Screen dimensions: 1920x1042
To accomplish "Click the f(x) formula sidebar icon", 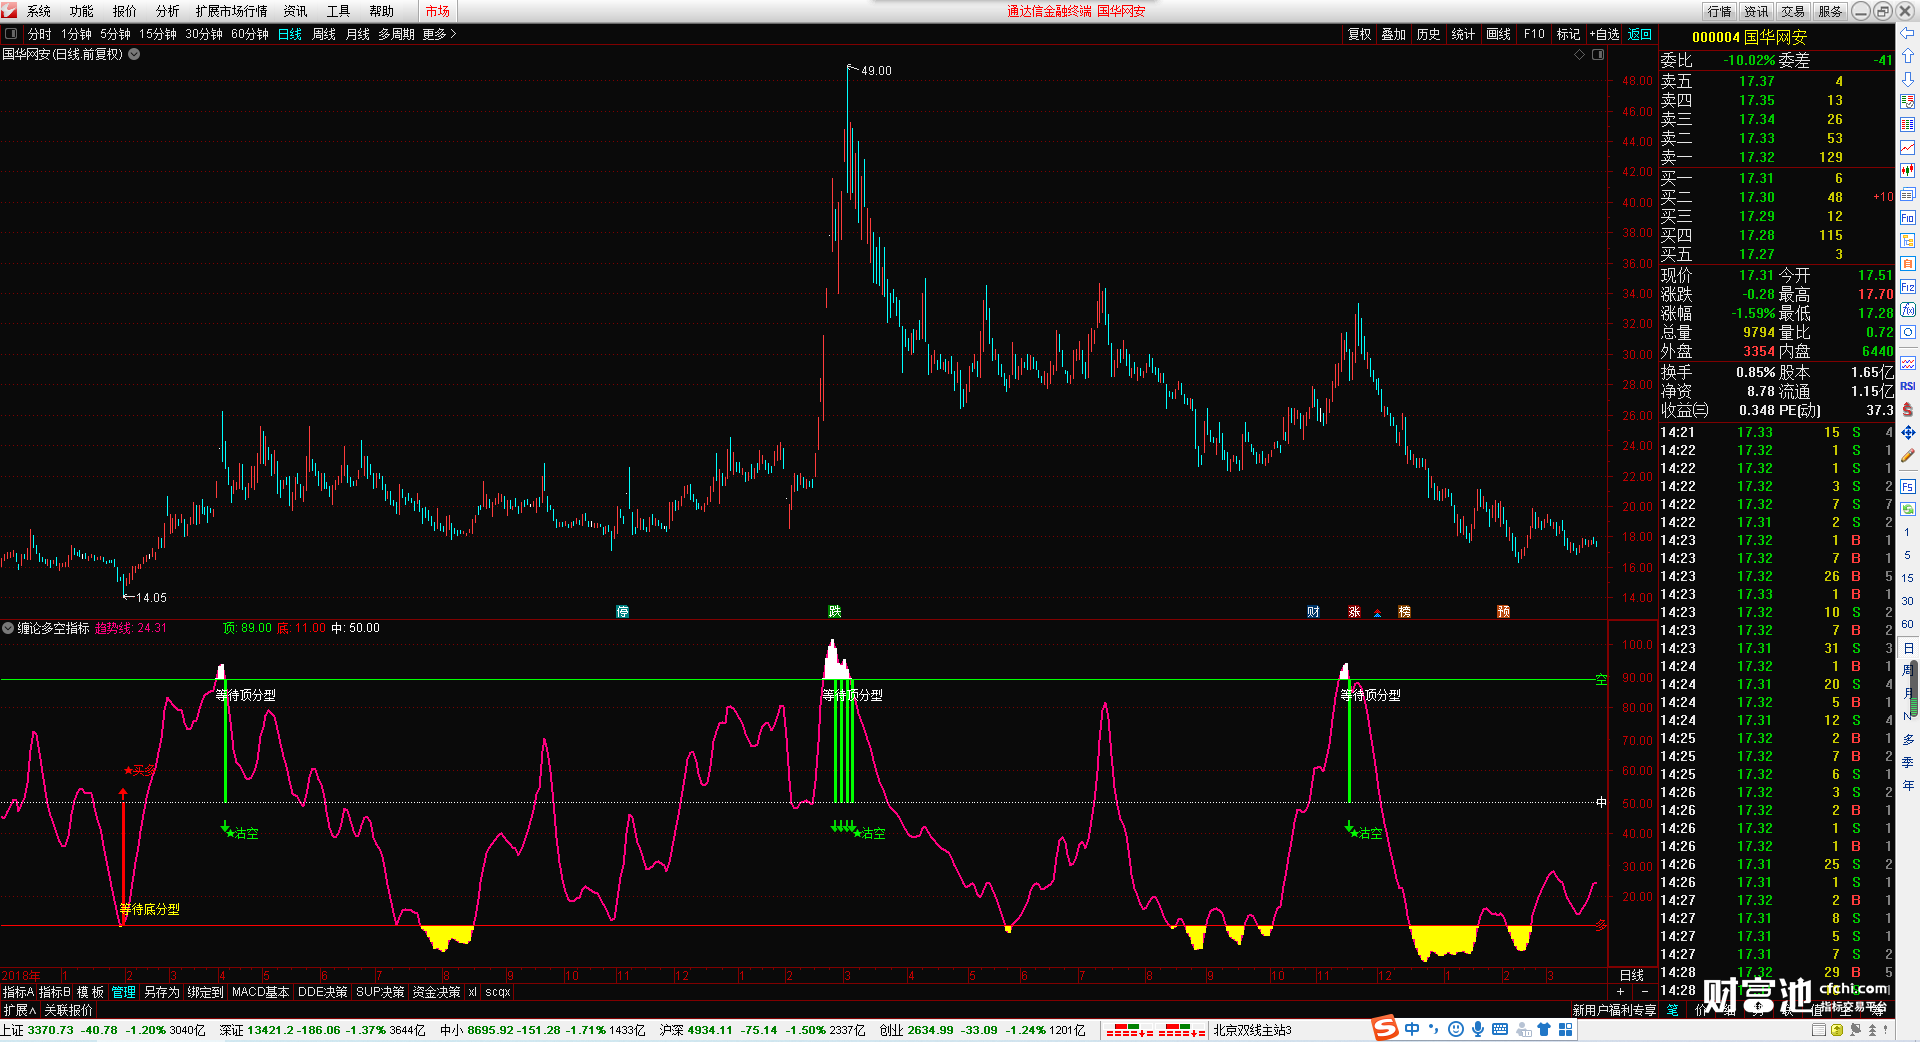I will coord(1908,310).
